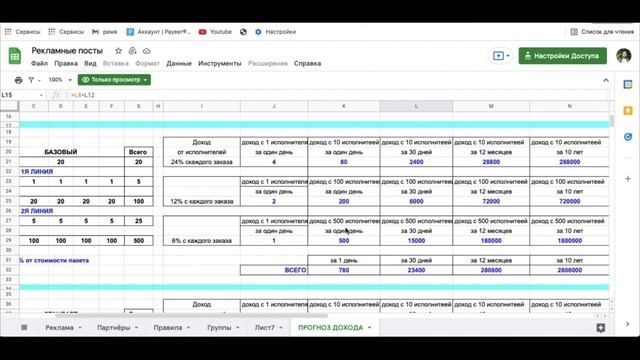Click the Explore icon at bottom right
Image resolution: width=640 pixels, height=360 pixels.
[600, 328]
